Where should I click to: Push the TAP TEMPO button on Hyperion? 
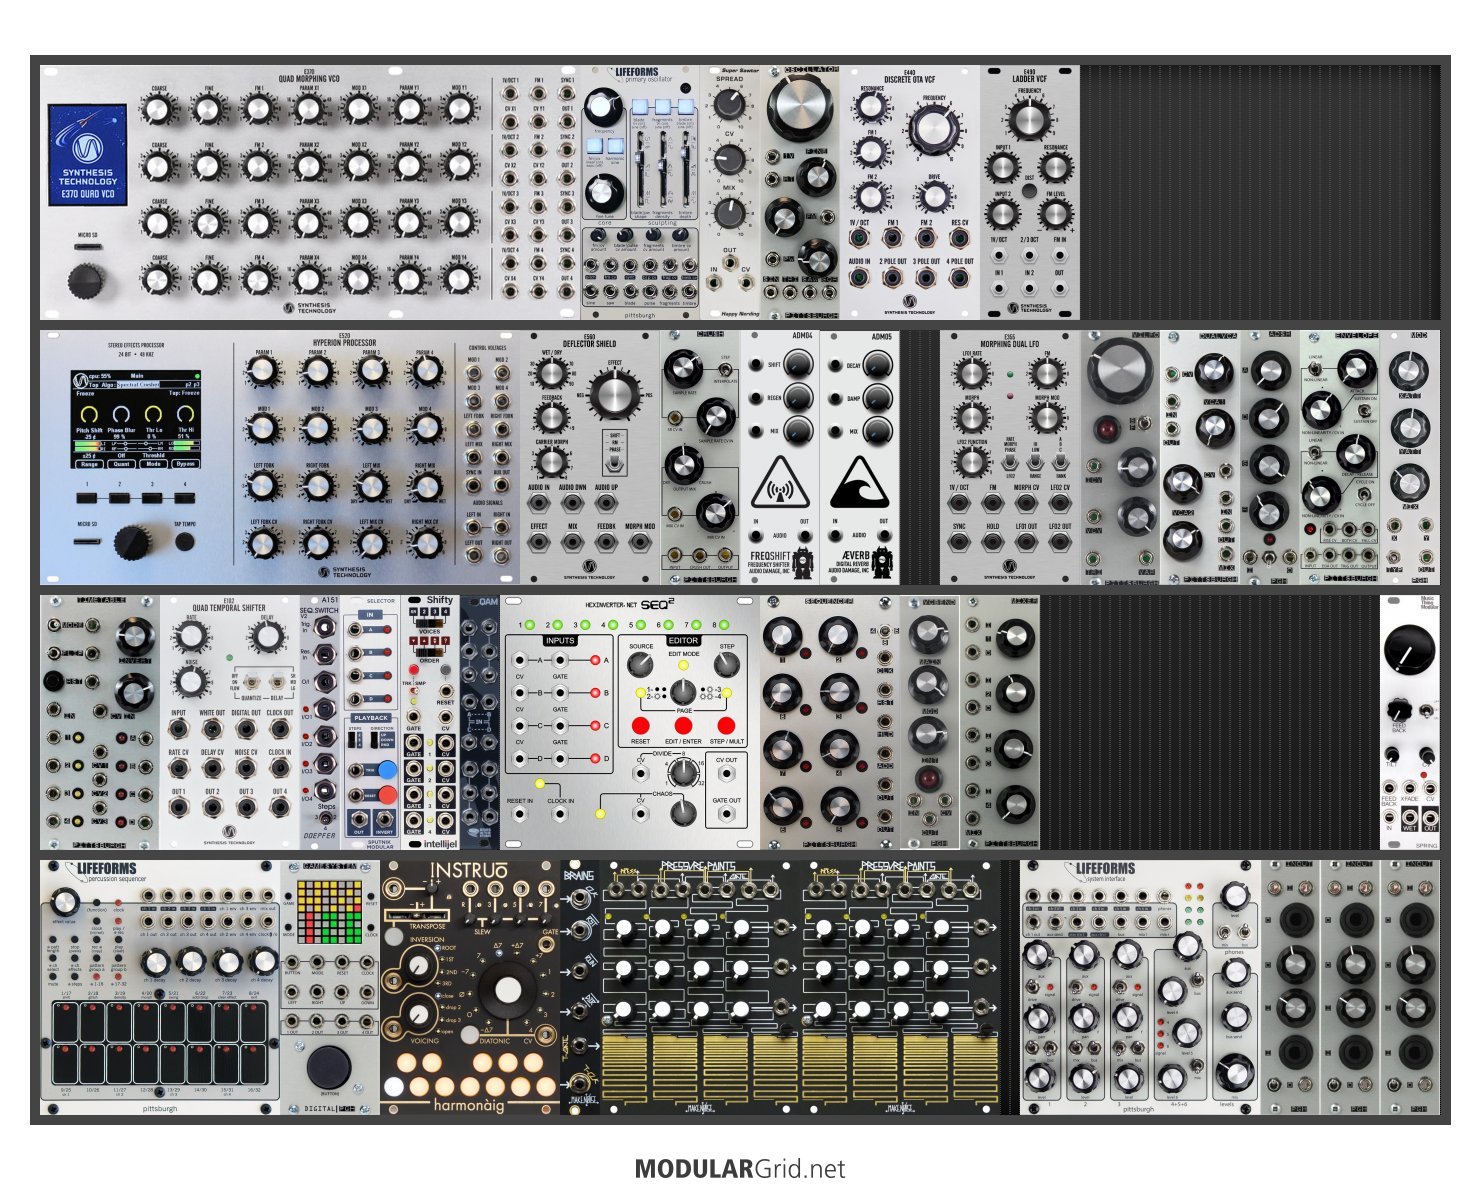185,541
